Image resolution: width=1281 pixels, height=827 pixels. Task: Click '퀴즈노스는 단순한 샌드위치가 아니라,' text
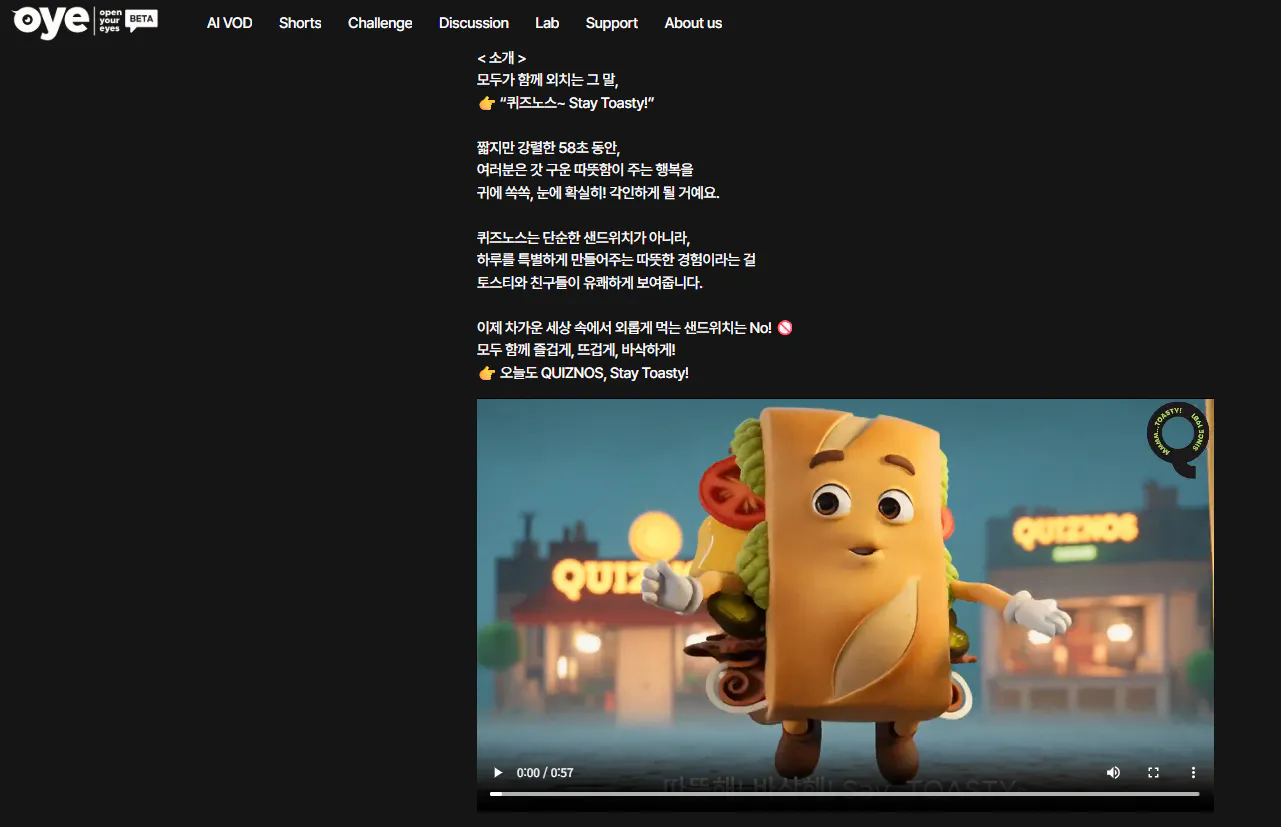click(584, 238)
